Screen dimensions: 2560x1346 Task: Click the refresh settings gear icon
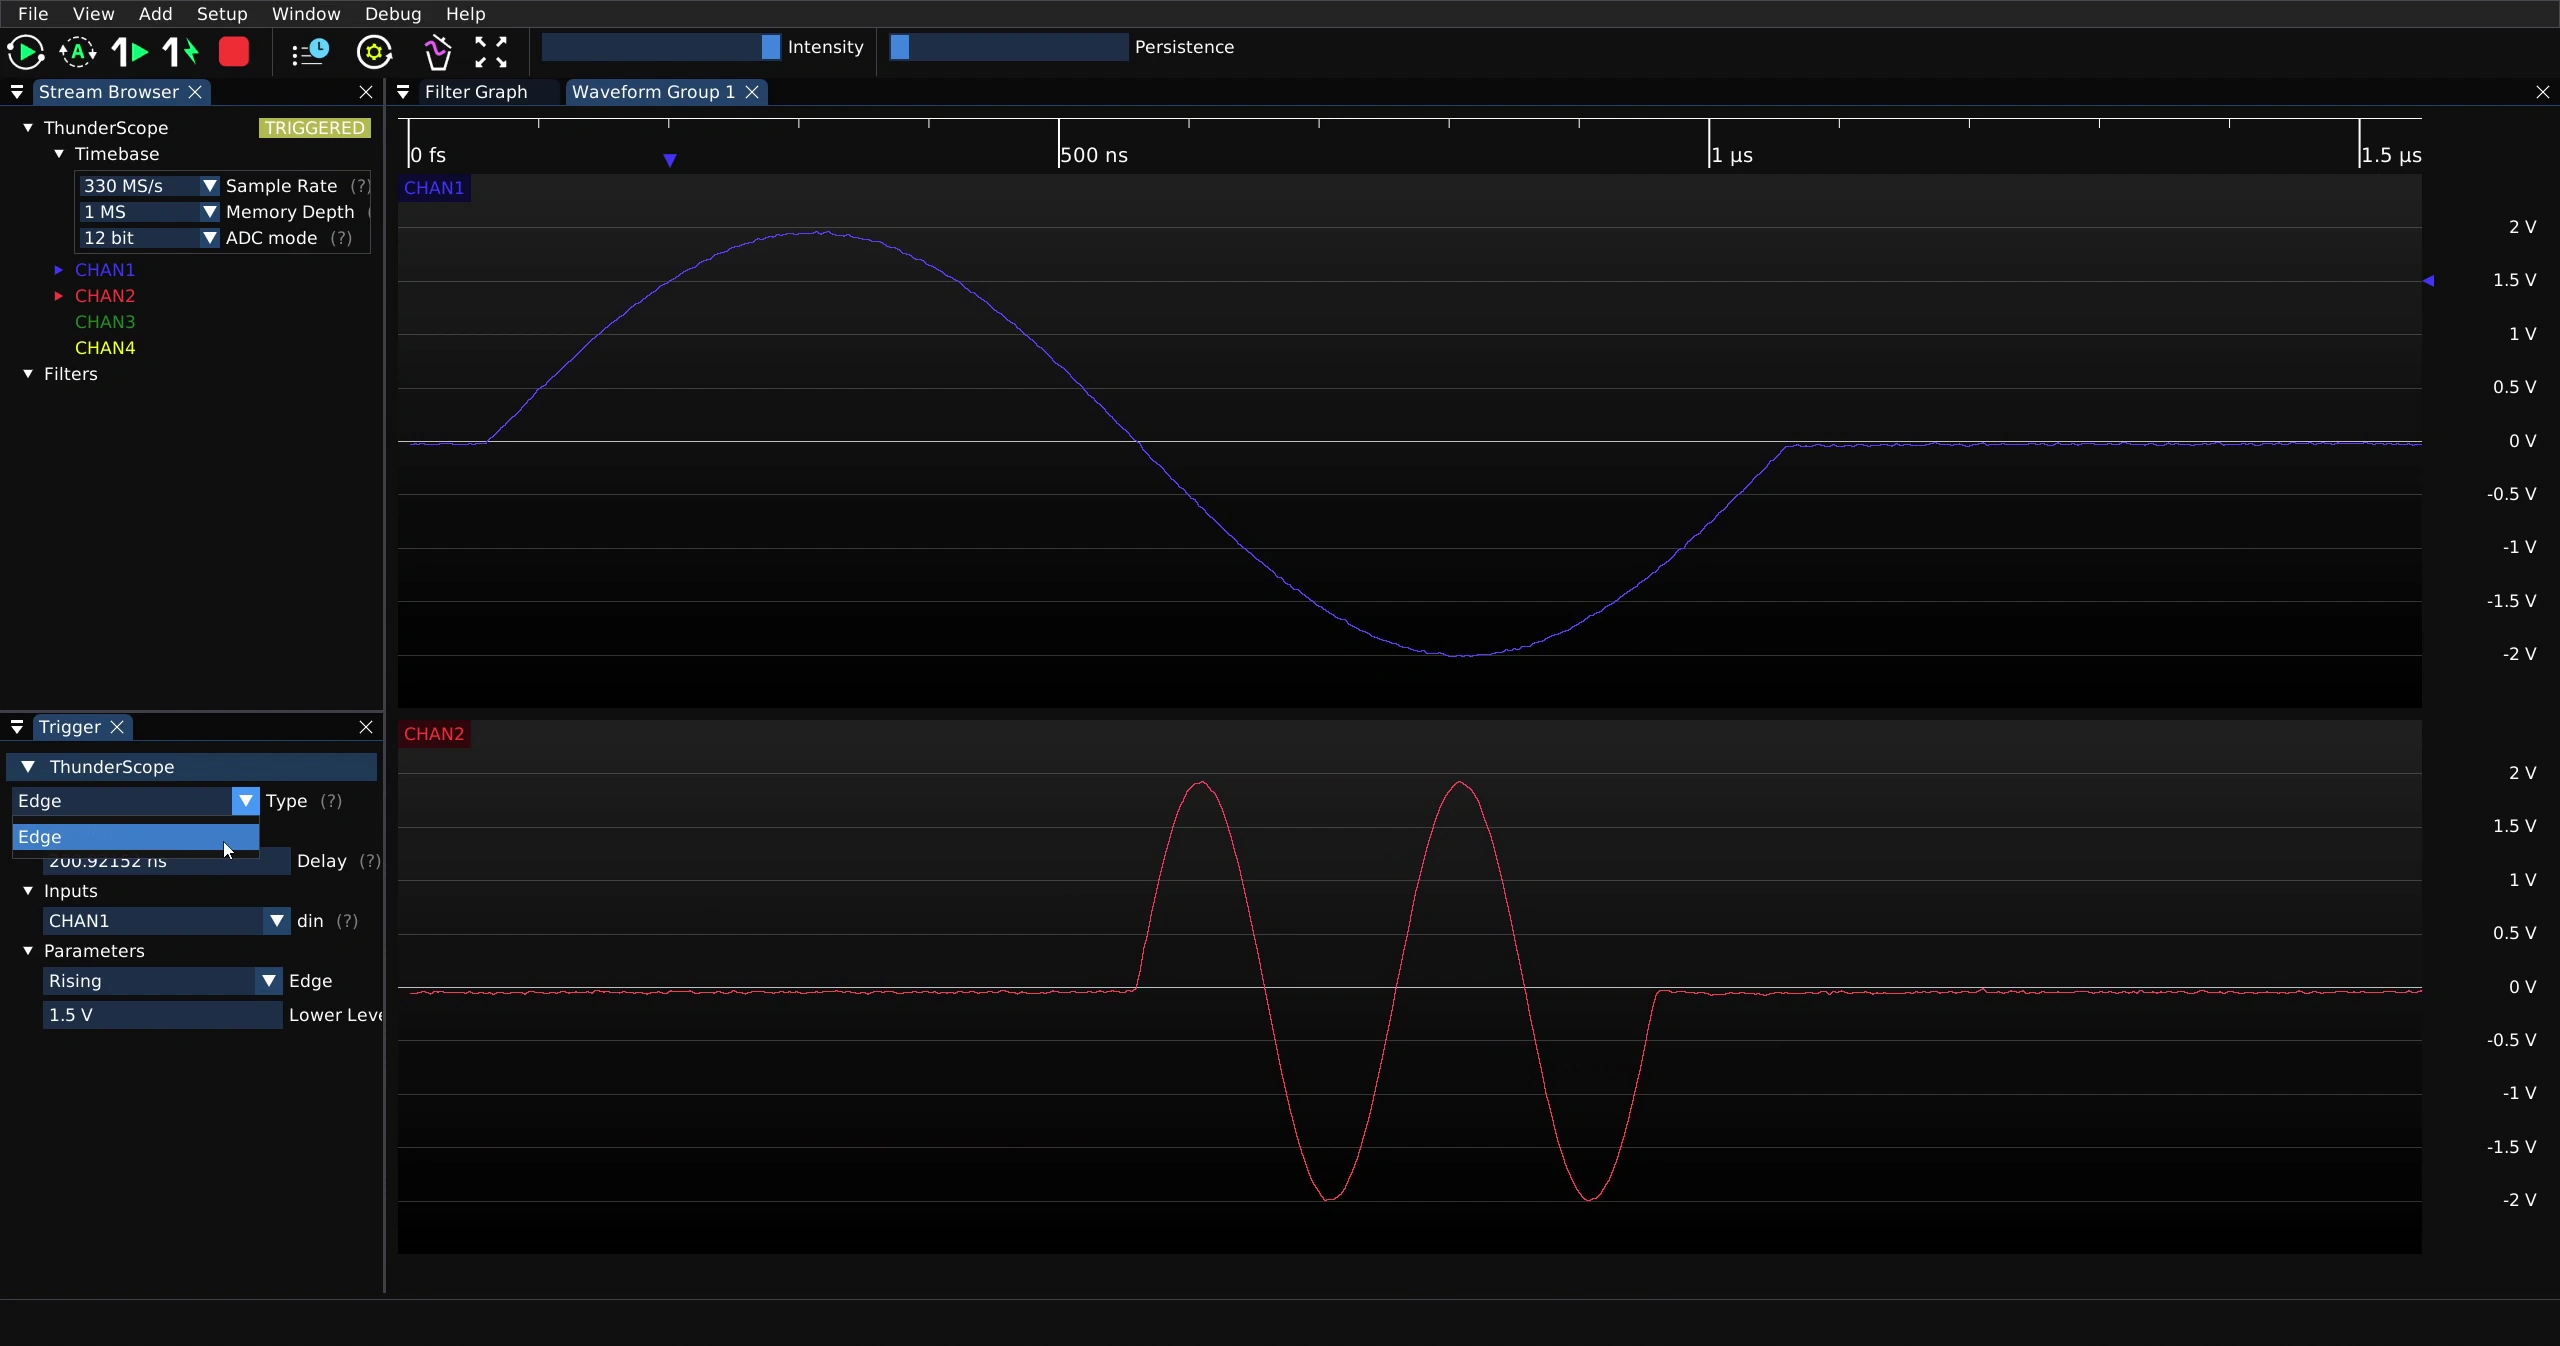(375, 52)
